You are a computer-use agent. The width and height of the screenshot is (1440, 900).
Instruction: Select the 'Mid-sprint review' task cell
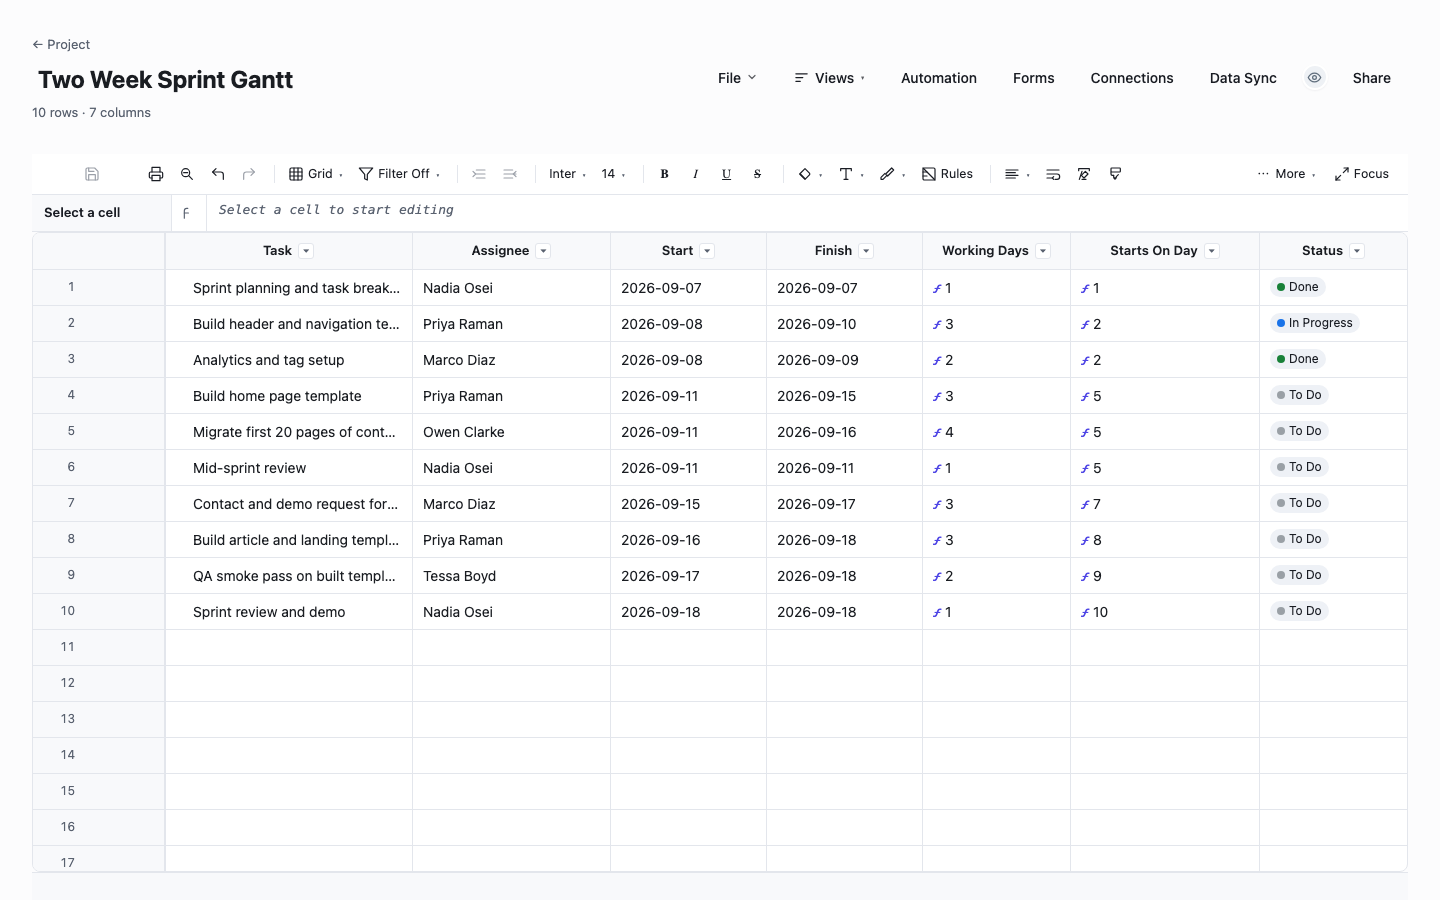coord(289,468)
